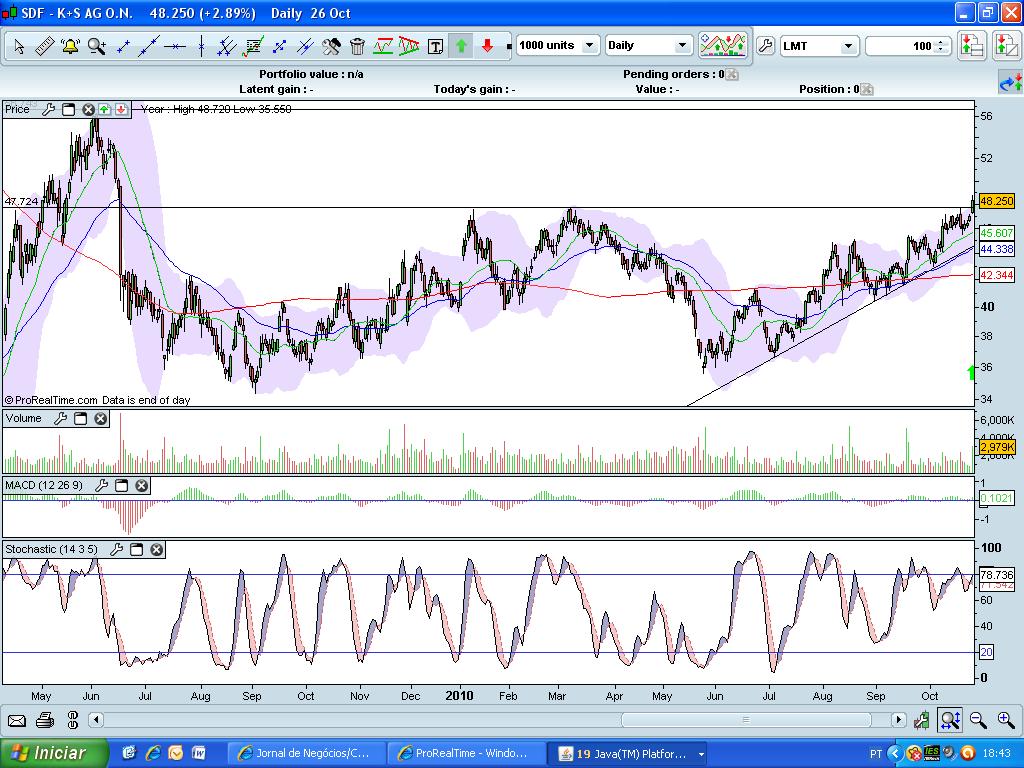
Task: Click the printer icon
Action: 44,721
